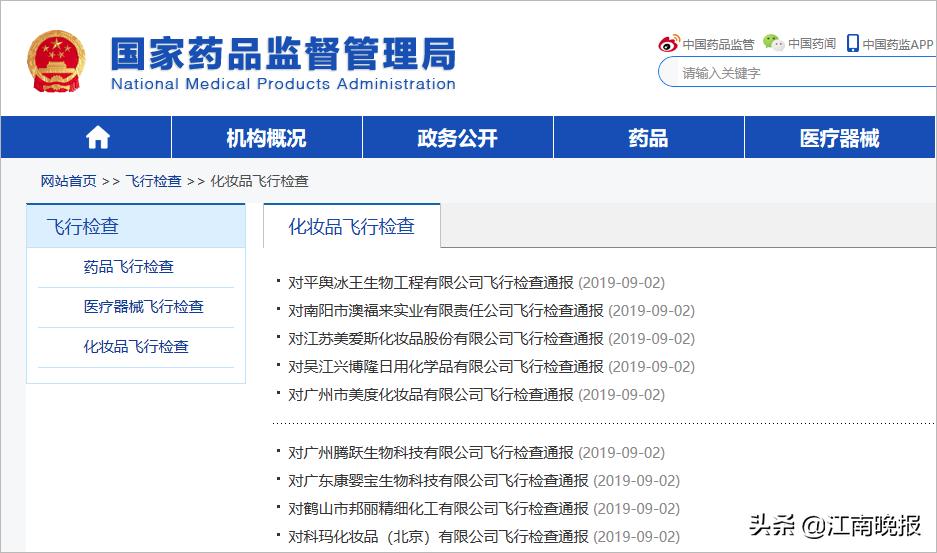Go to 网站首页 in the breadcrumb
The height and width of the screenshot is (553, 937).
[68, 181]
